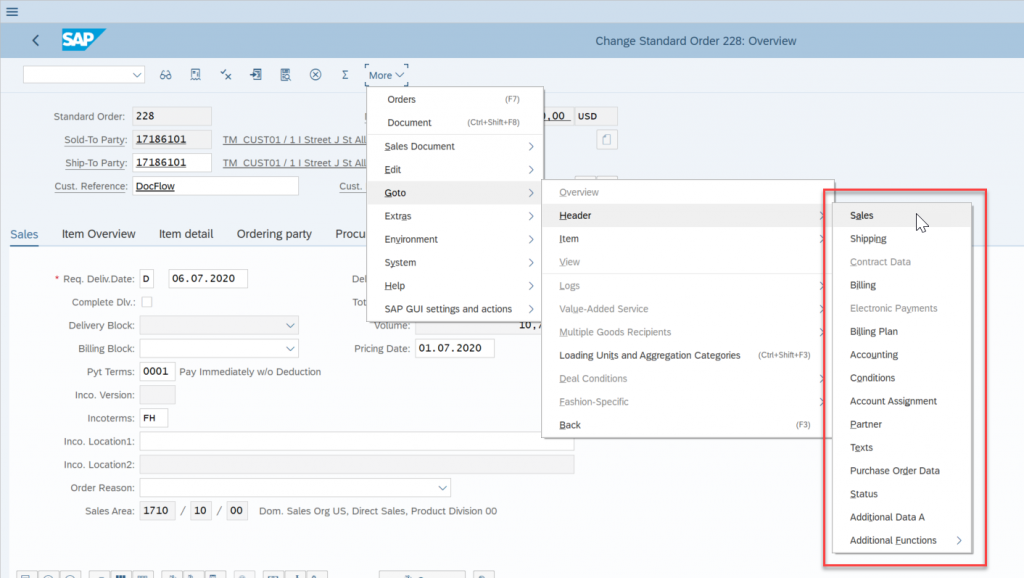Click the back arrow beside the SAP logo
This screenshot has width=1024, height=578.
pos(36,40)
